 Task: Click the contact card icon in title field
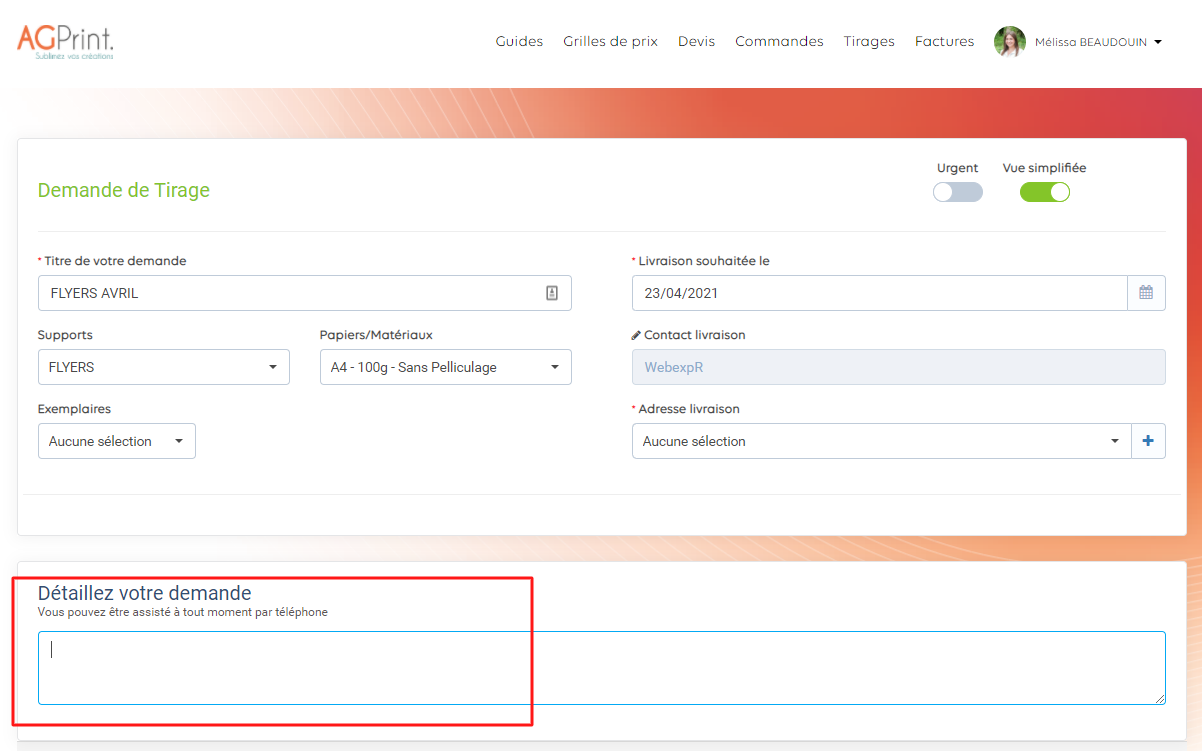point(551,293)
